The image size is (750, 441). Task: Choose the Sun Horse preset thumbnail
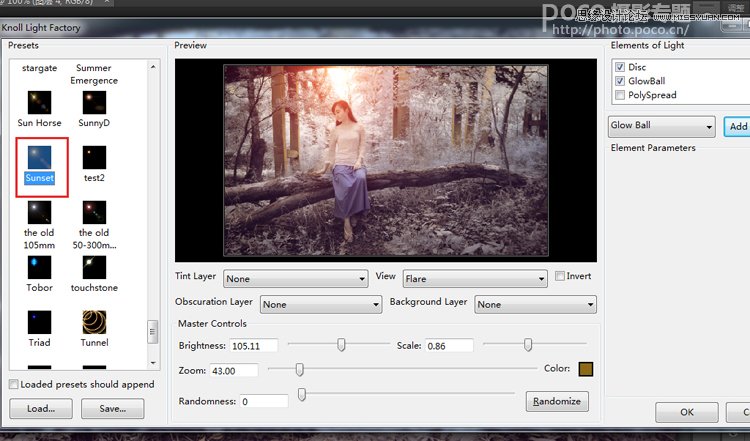click(40, 102)
